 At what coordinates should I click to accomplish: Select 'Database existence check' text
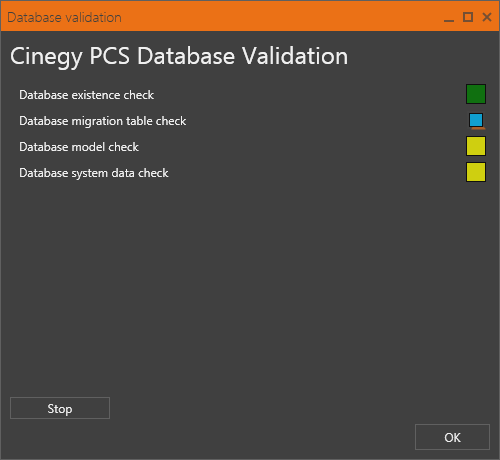[87, 95]
